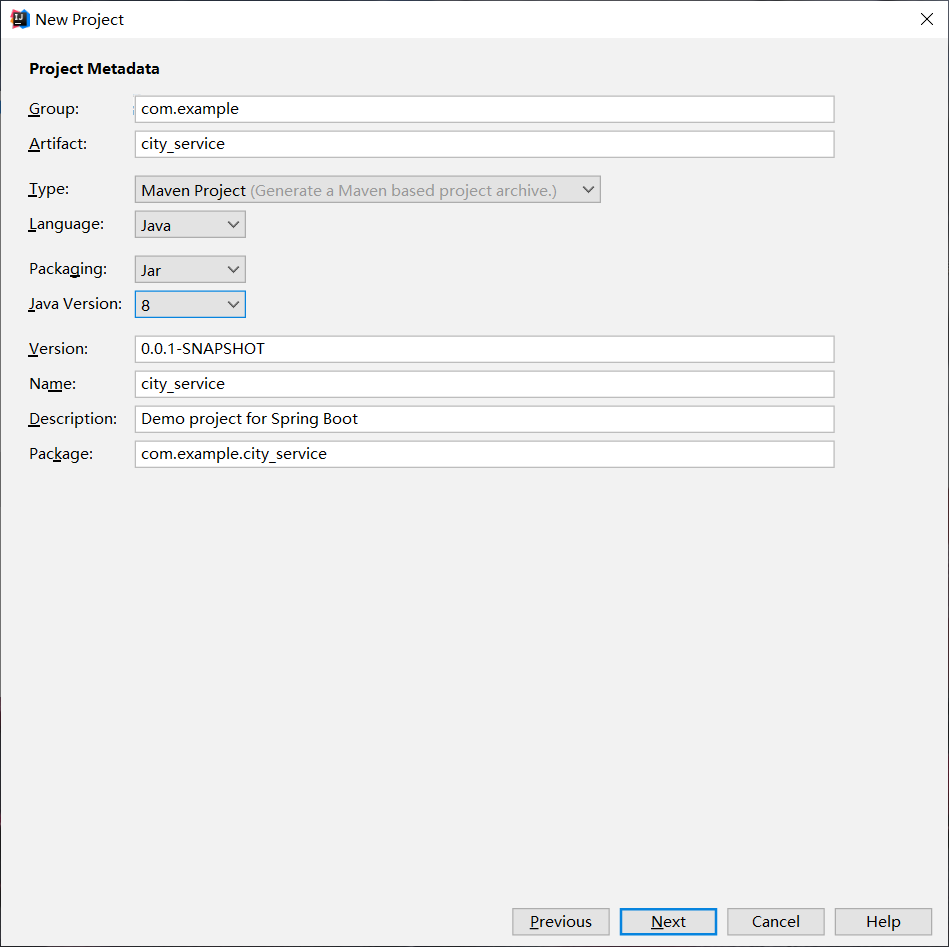Viewport: 949px width, 947px height.
Task: Click the Project Metadata heading
Action: [x=94, y=69]
